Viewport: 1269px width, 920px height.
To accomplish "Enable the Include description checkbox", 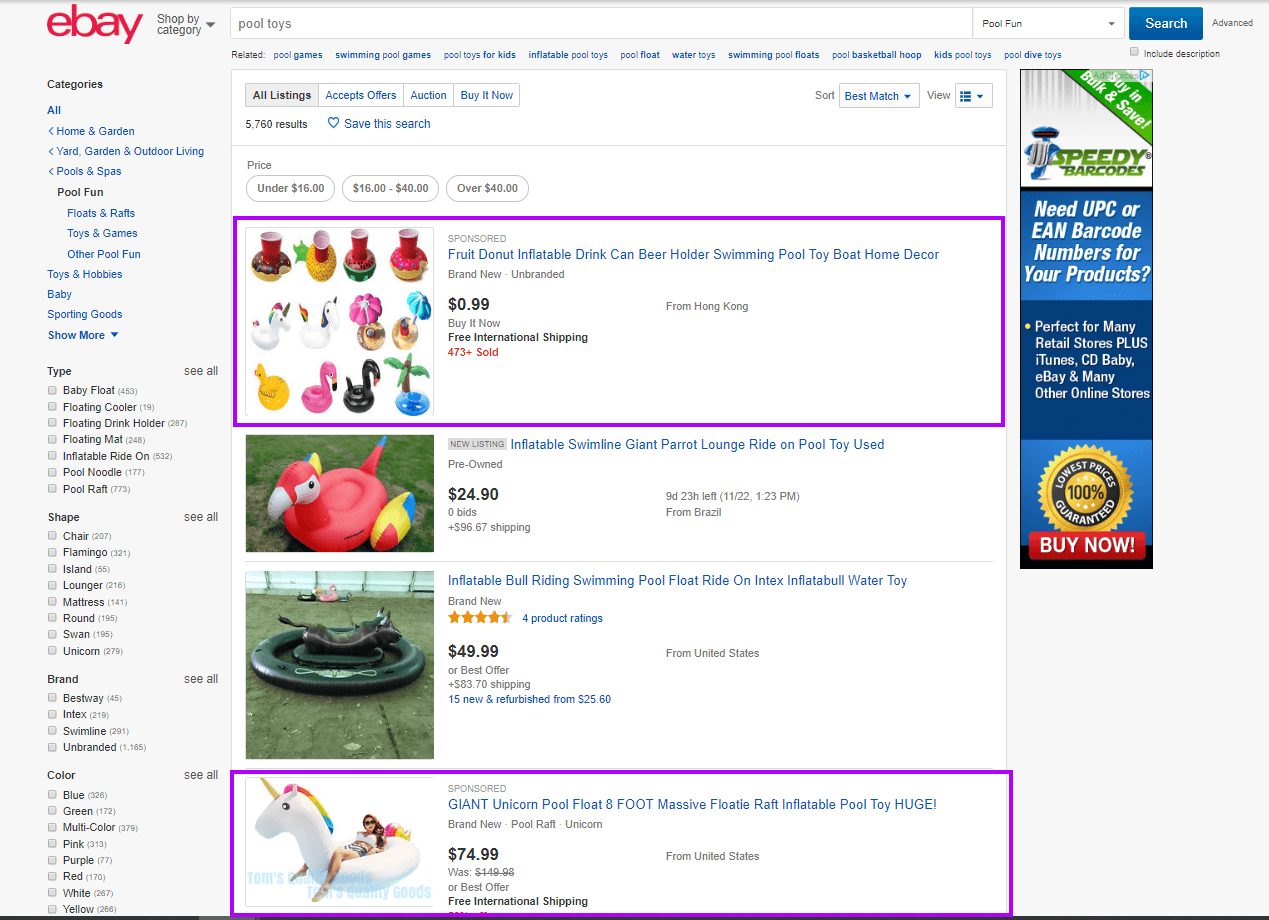I will (x=1135, y=51).
